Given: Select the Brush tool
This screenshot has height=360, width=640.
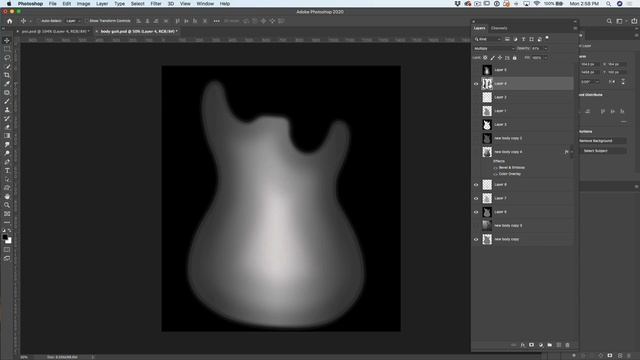Looking at the screenshot, I should coord(7,101).
